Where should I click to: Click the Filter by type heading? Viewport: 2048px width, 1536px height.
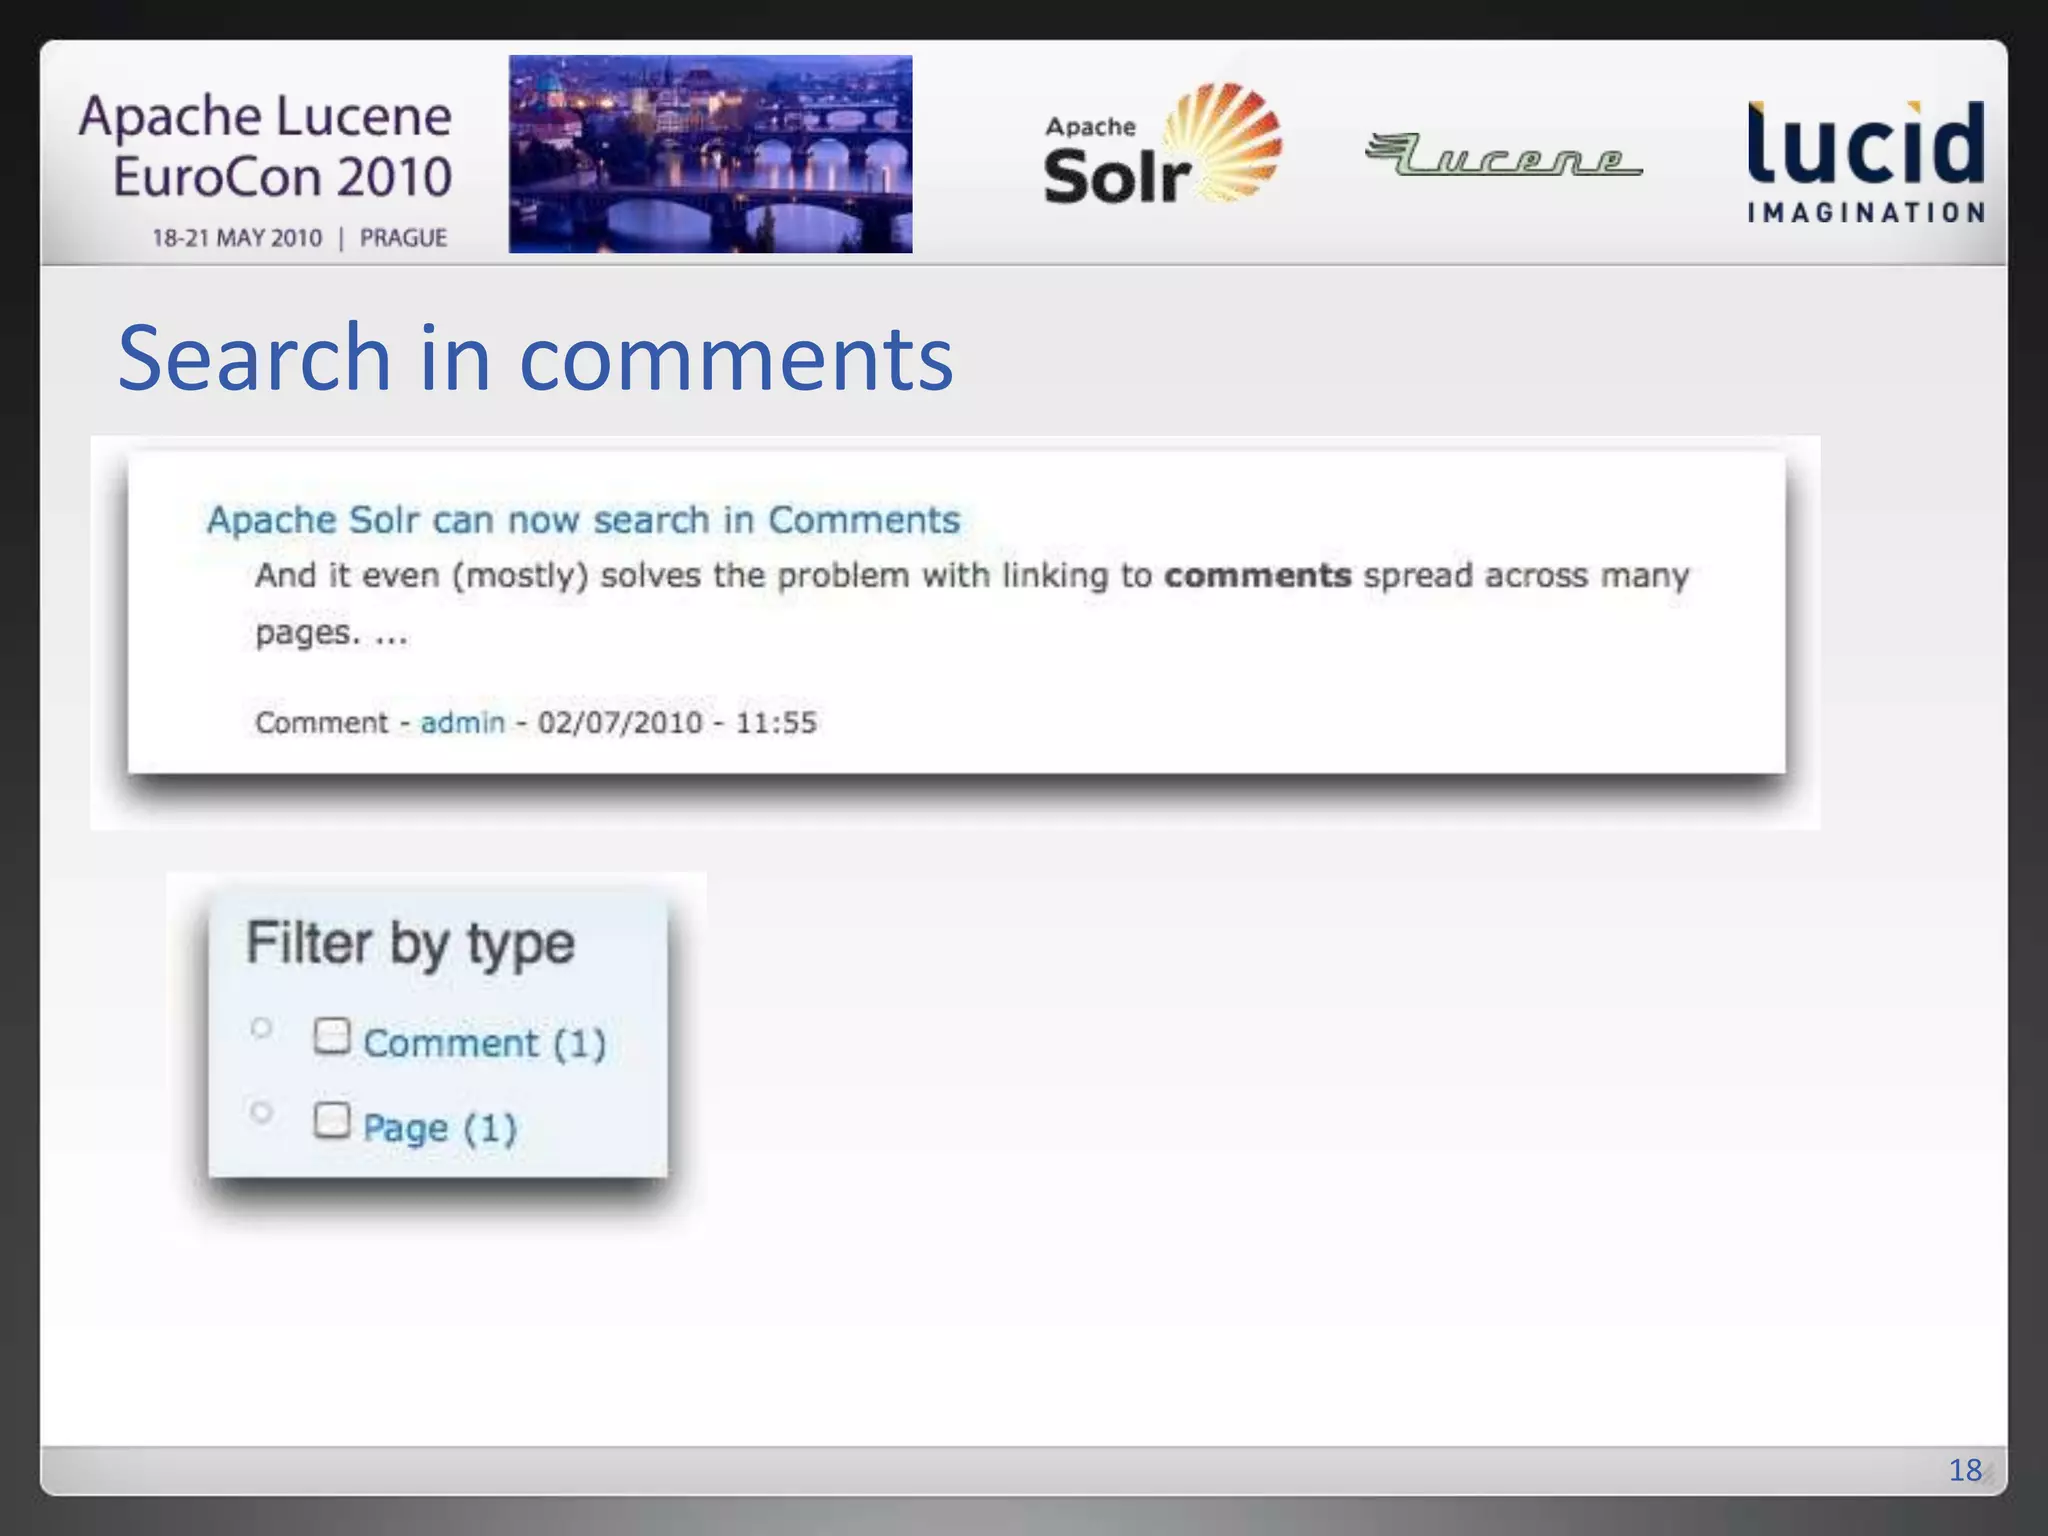pos(410,943)
